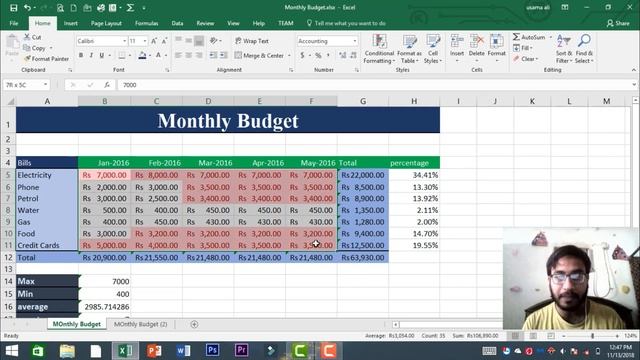
Task: Open the Merge & Center dropdown arrow
Action: click(x=289, y=56)
